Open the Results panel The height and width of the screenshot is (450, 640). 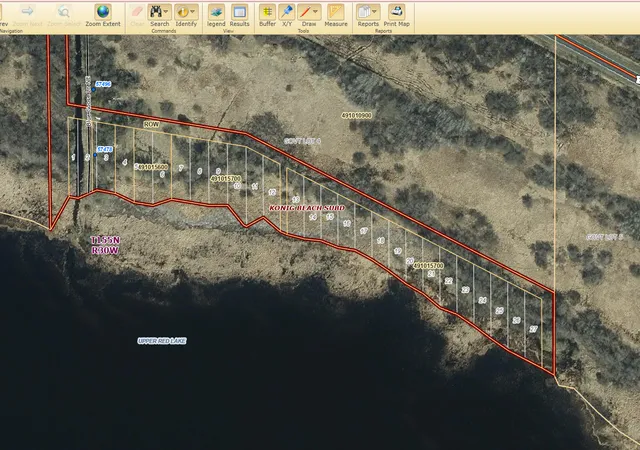tap(239, 12)
